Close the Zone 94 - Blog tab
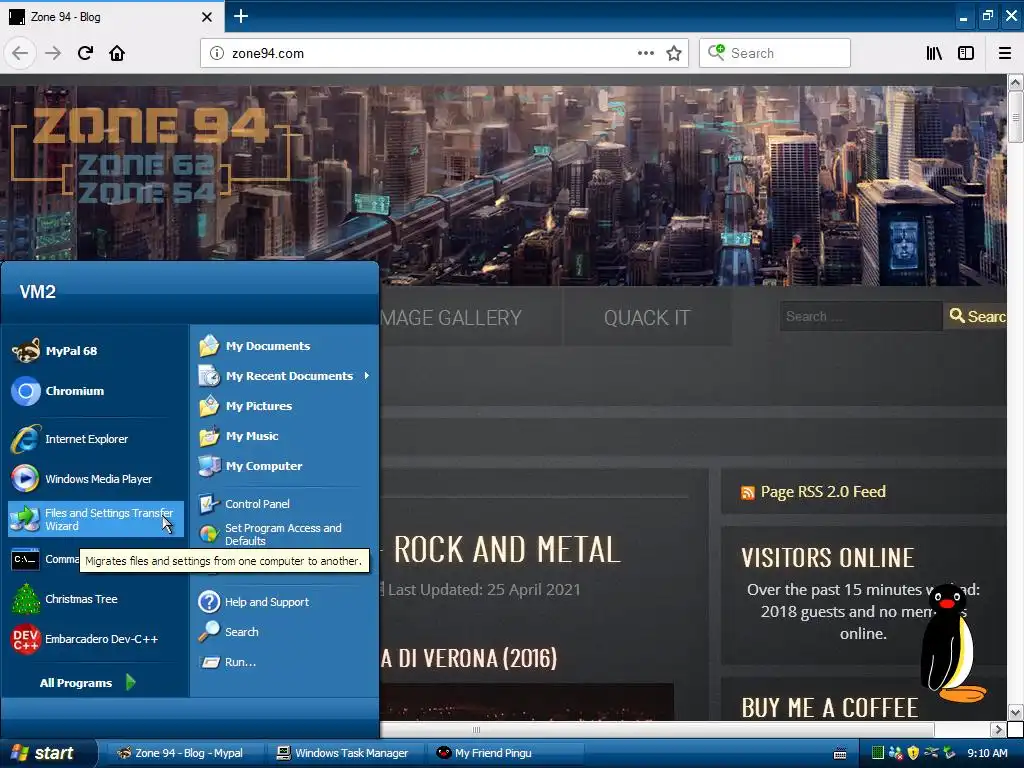 click(x=207, y=17)
